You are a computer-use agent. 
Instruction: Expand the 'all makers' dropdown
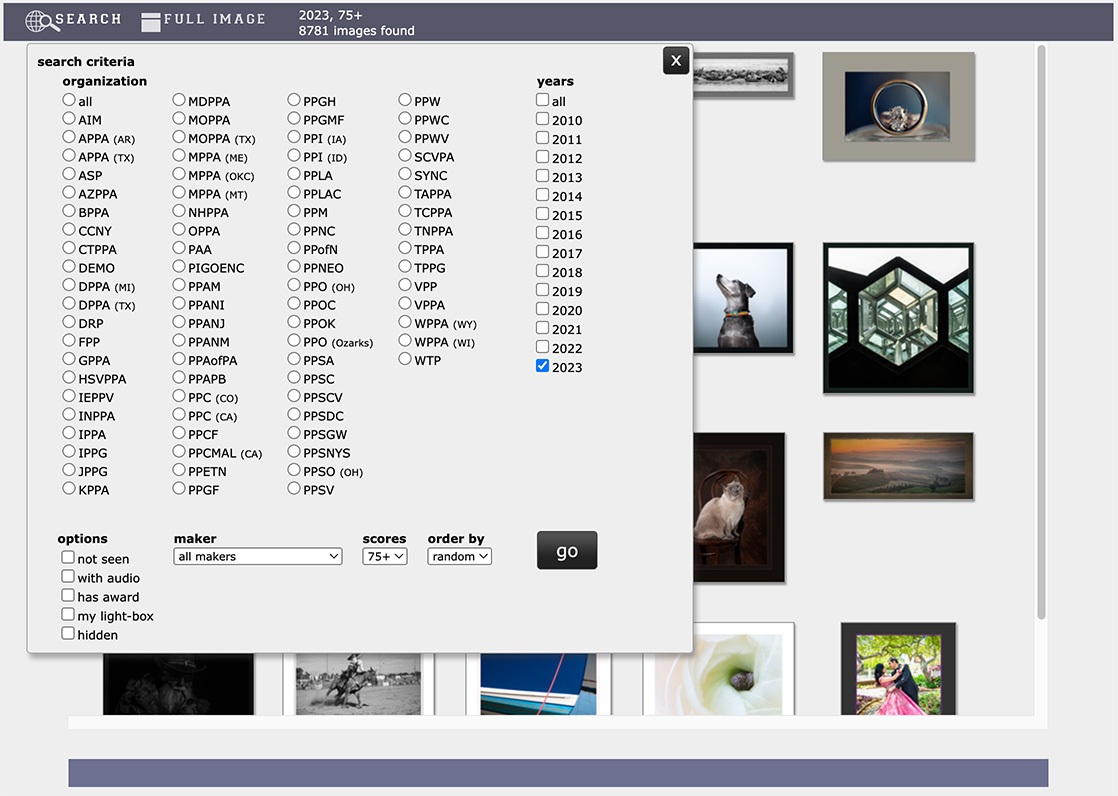[258, 556]
